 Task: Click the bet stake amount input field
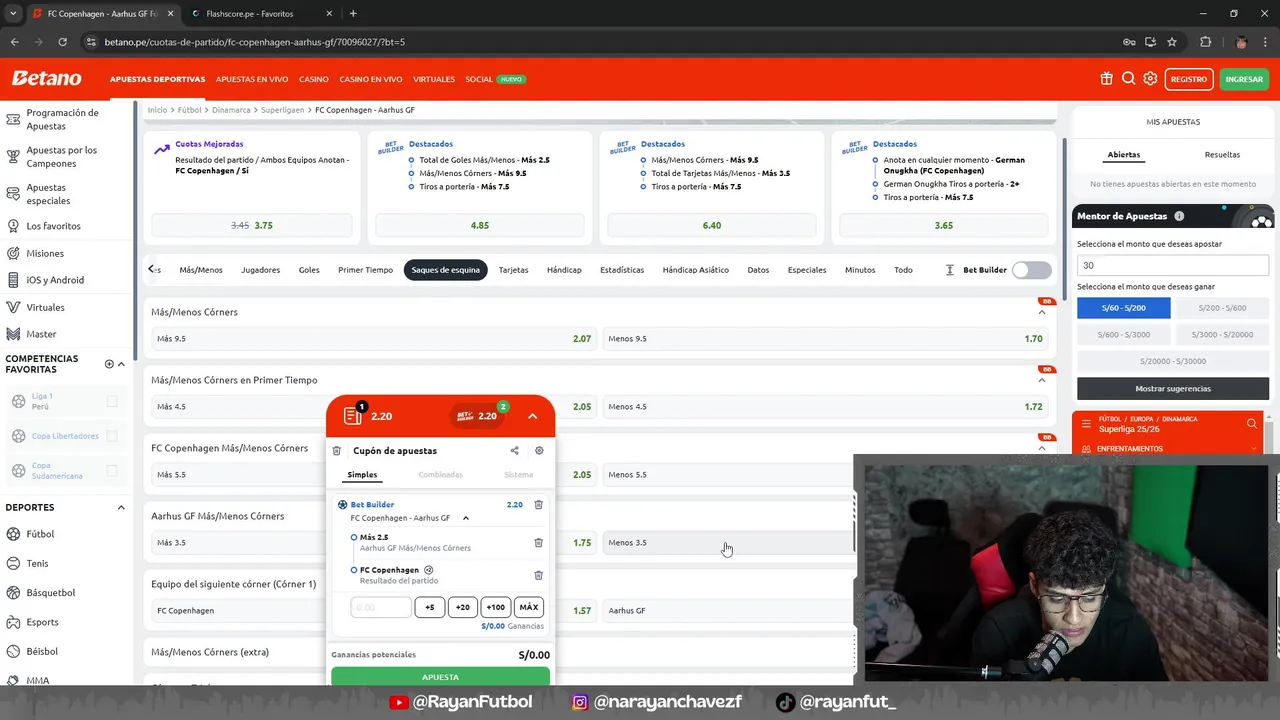tap(381, 607)
